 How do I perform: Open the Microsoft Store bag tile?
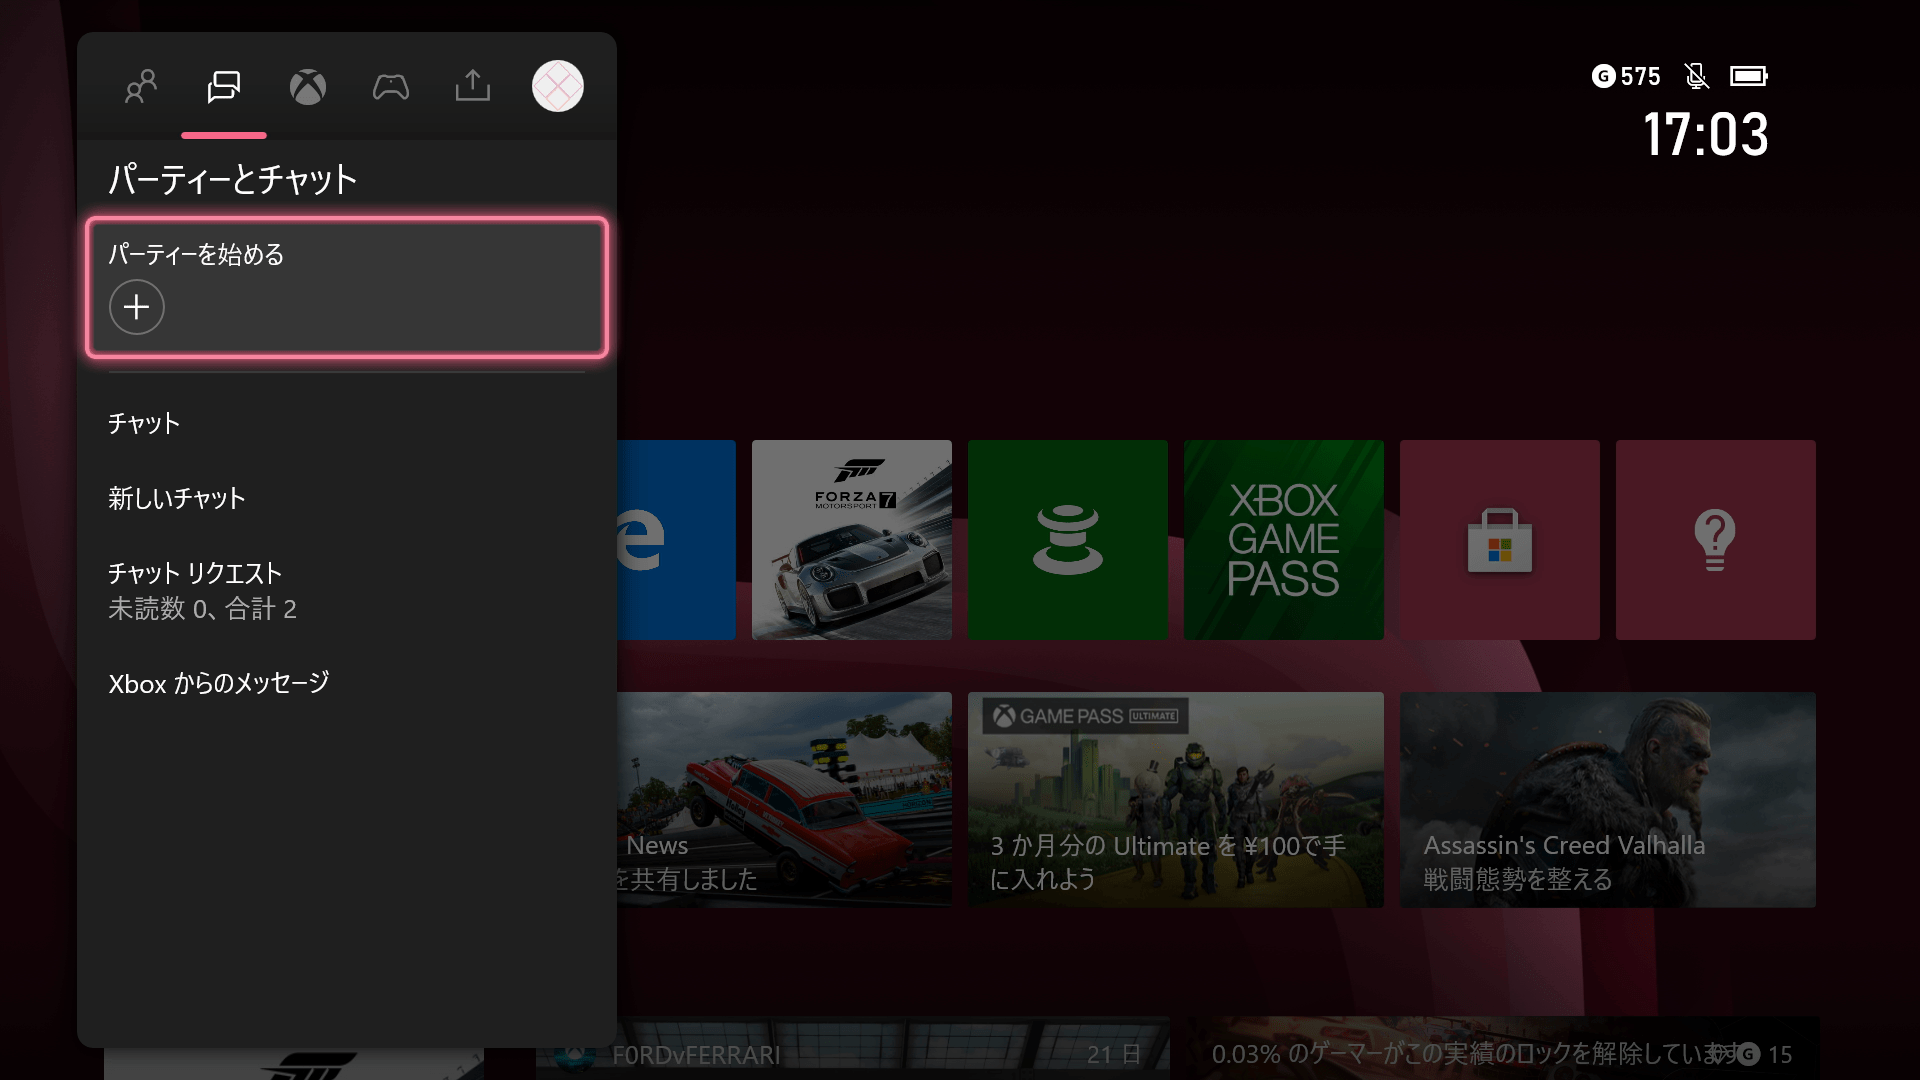point(1500,540)
